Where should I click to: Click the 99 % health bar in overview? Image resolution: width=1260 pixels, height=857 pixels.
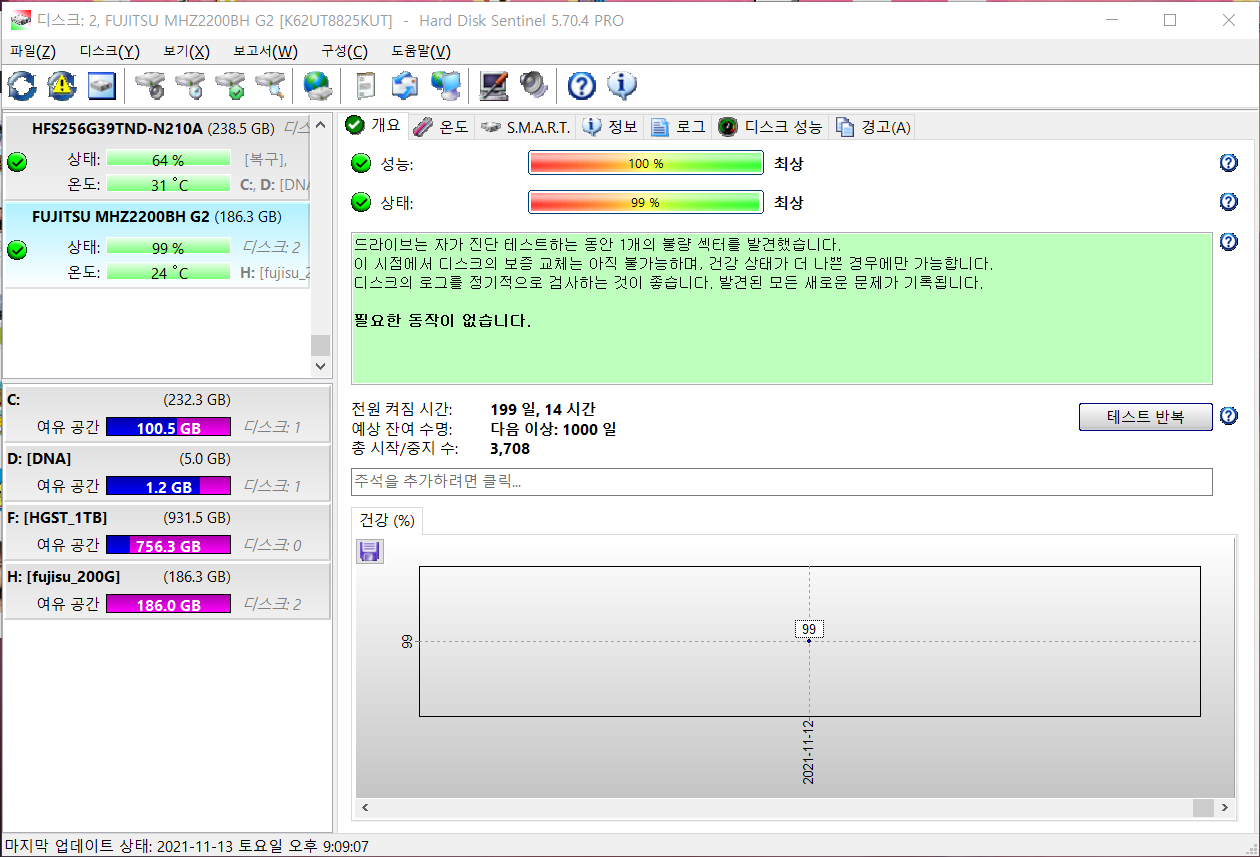click(x=646, y=202)
